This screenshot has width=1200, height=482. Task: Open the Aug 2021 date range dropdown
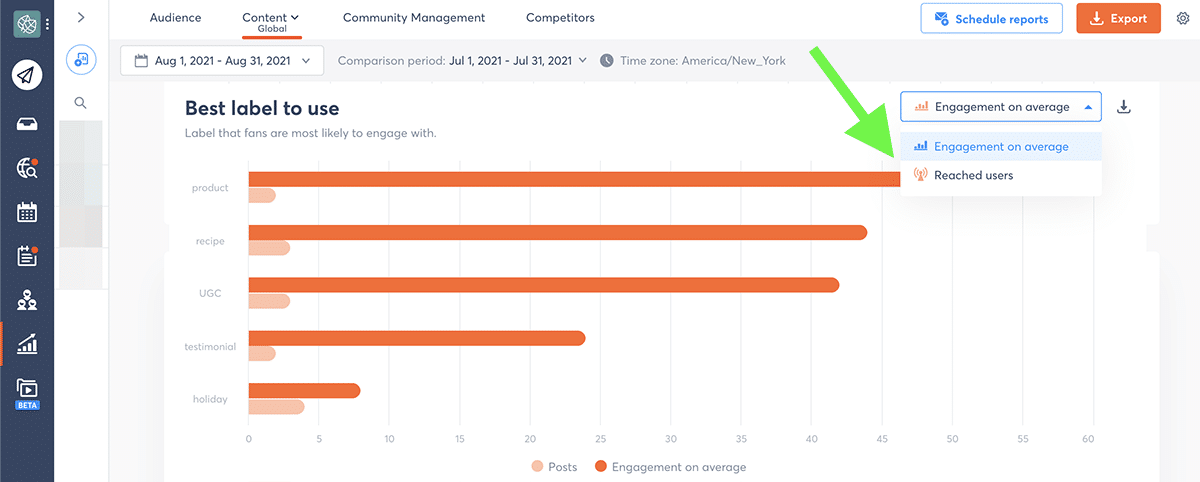click(x=222, y=61)
